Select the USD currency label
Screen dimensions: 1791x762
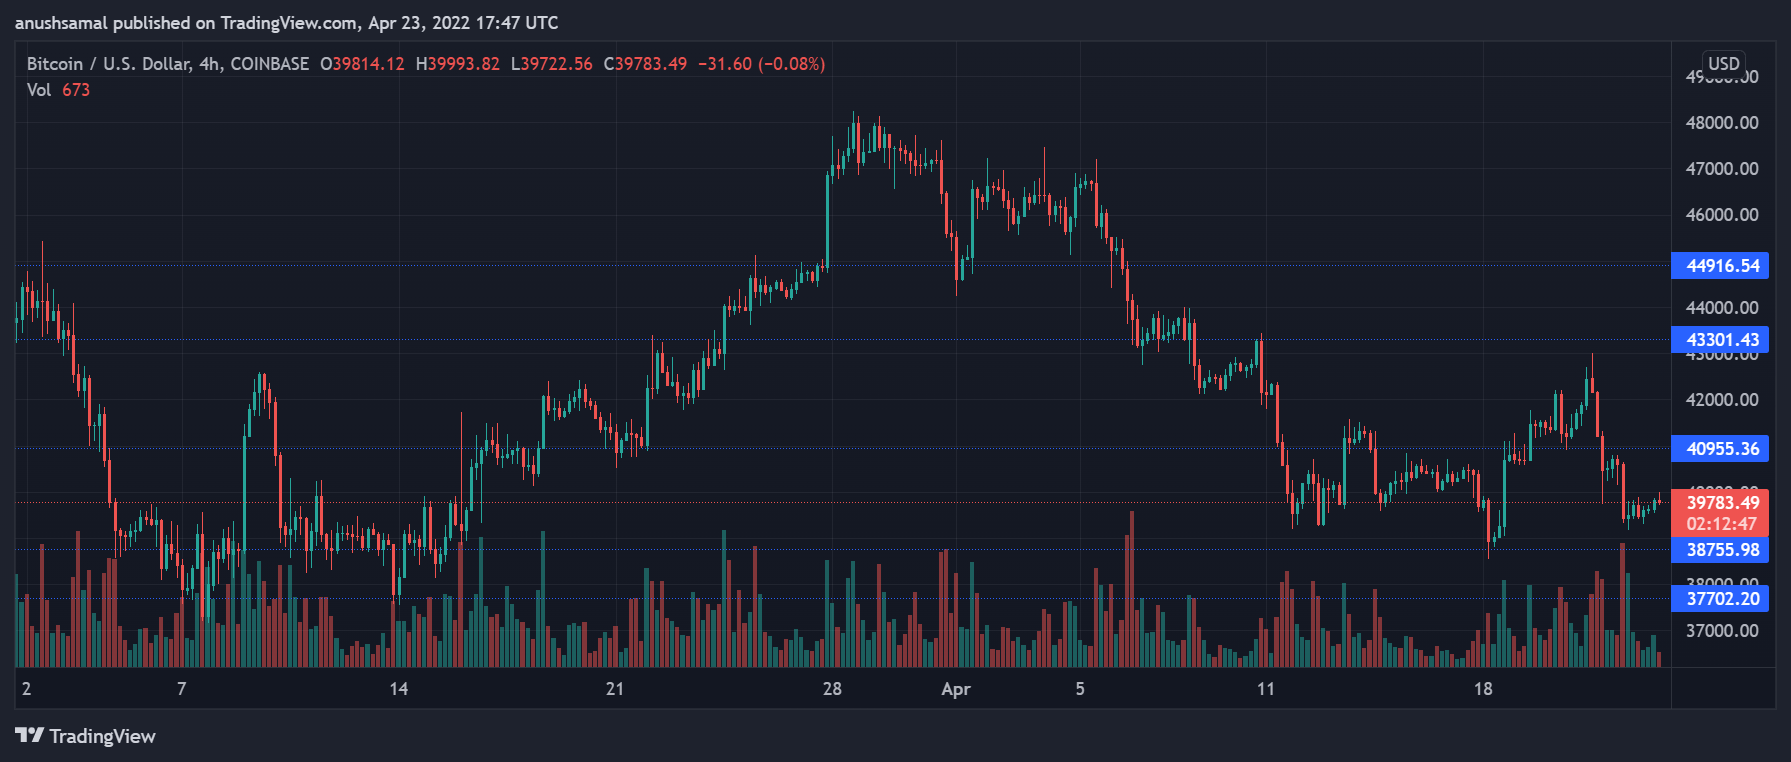click(x=1723, y=63)
